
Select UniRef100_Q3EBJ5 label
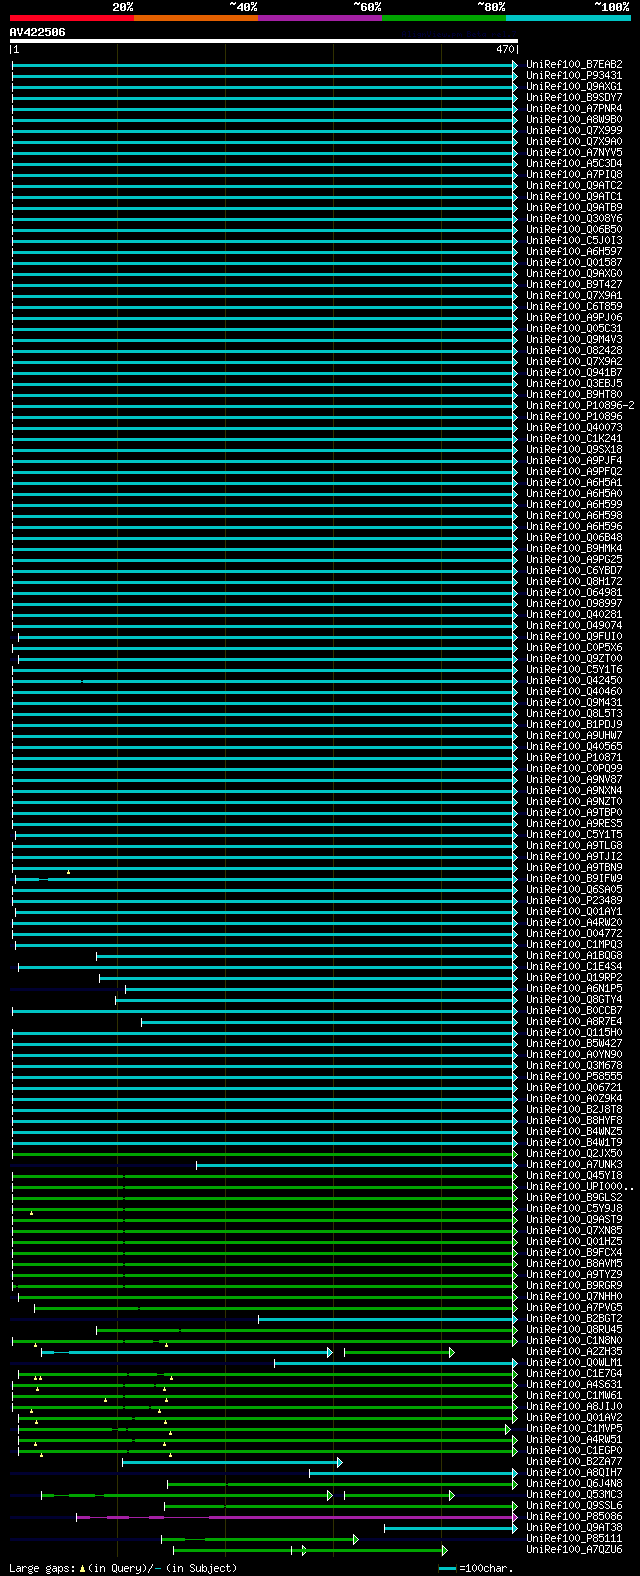(574, 384)
